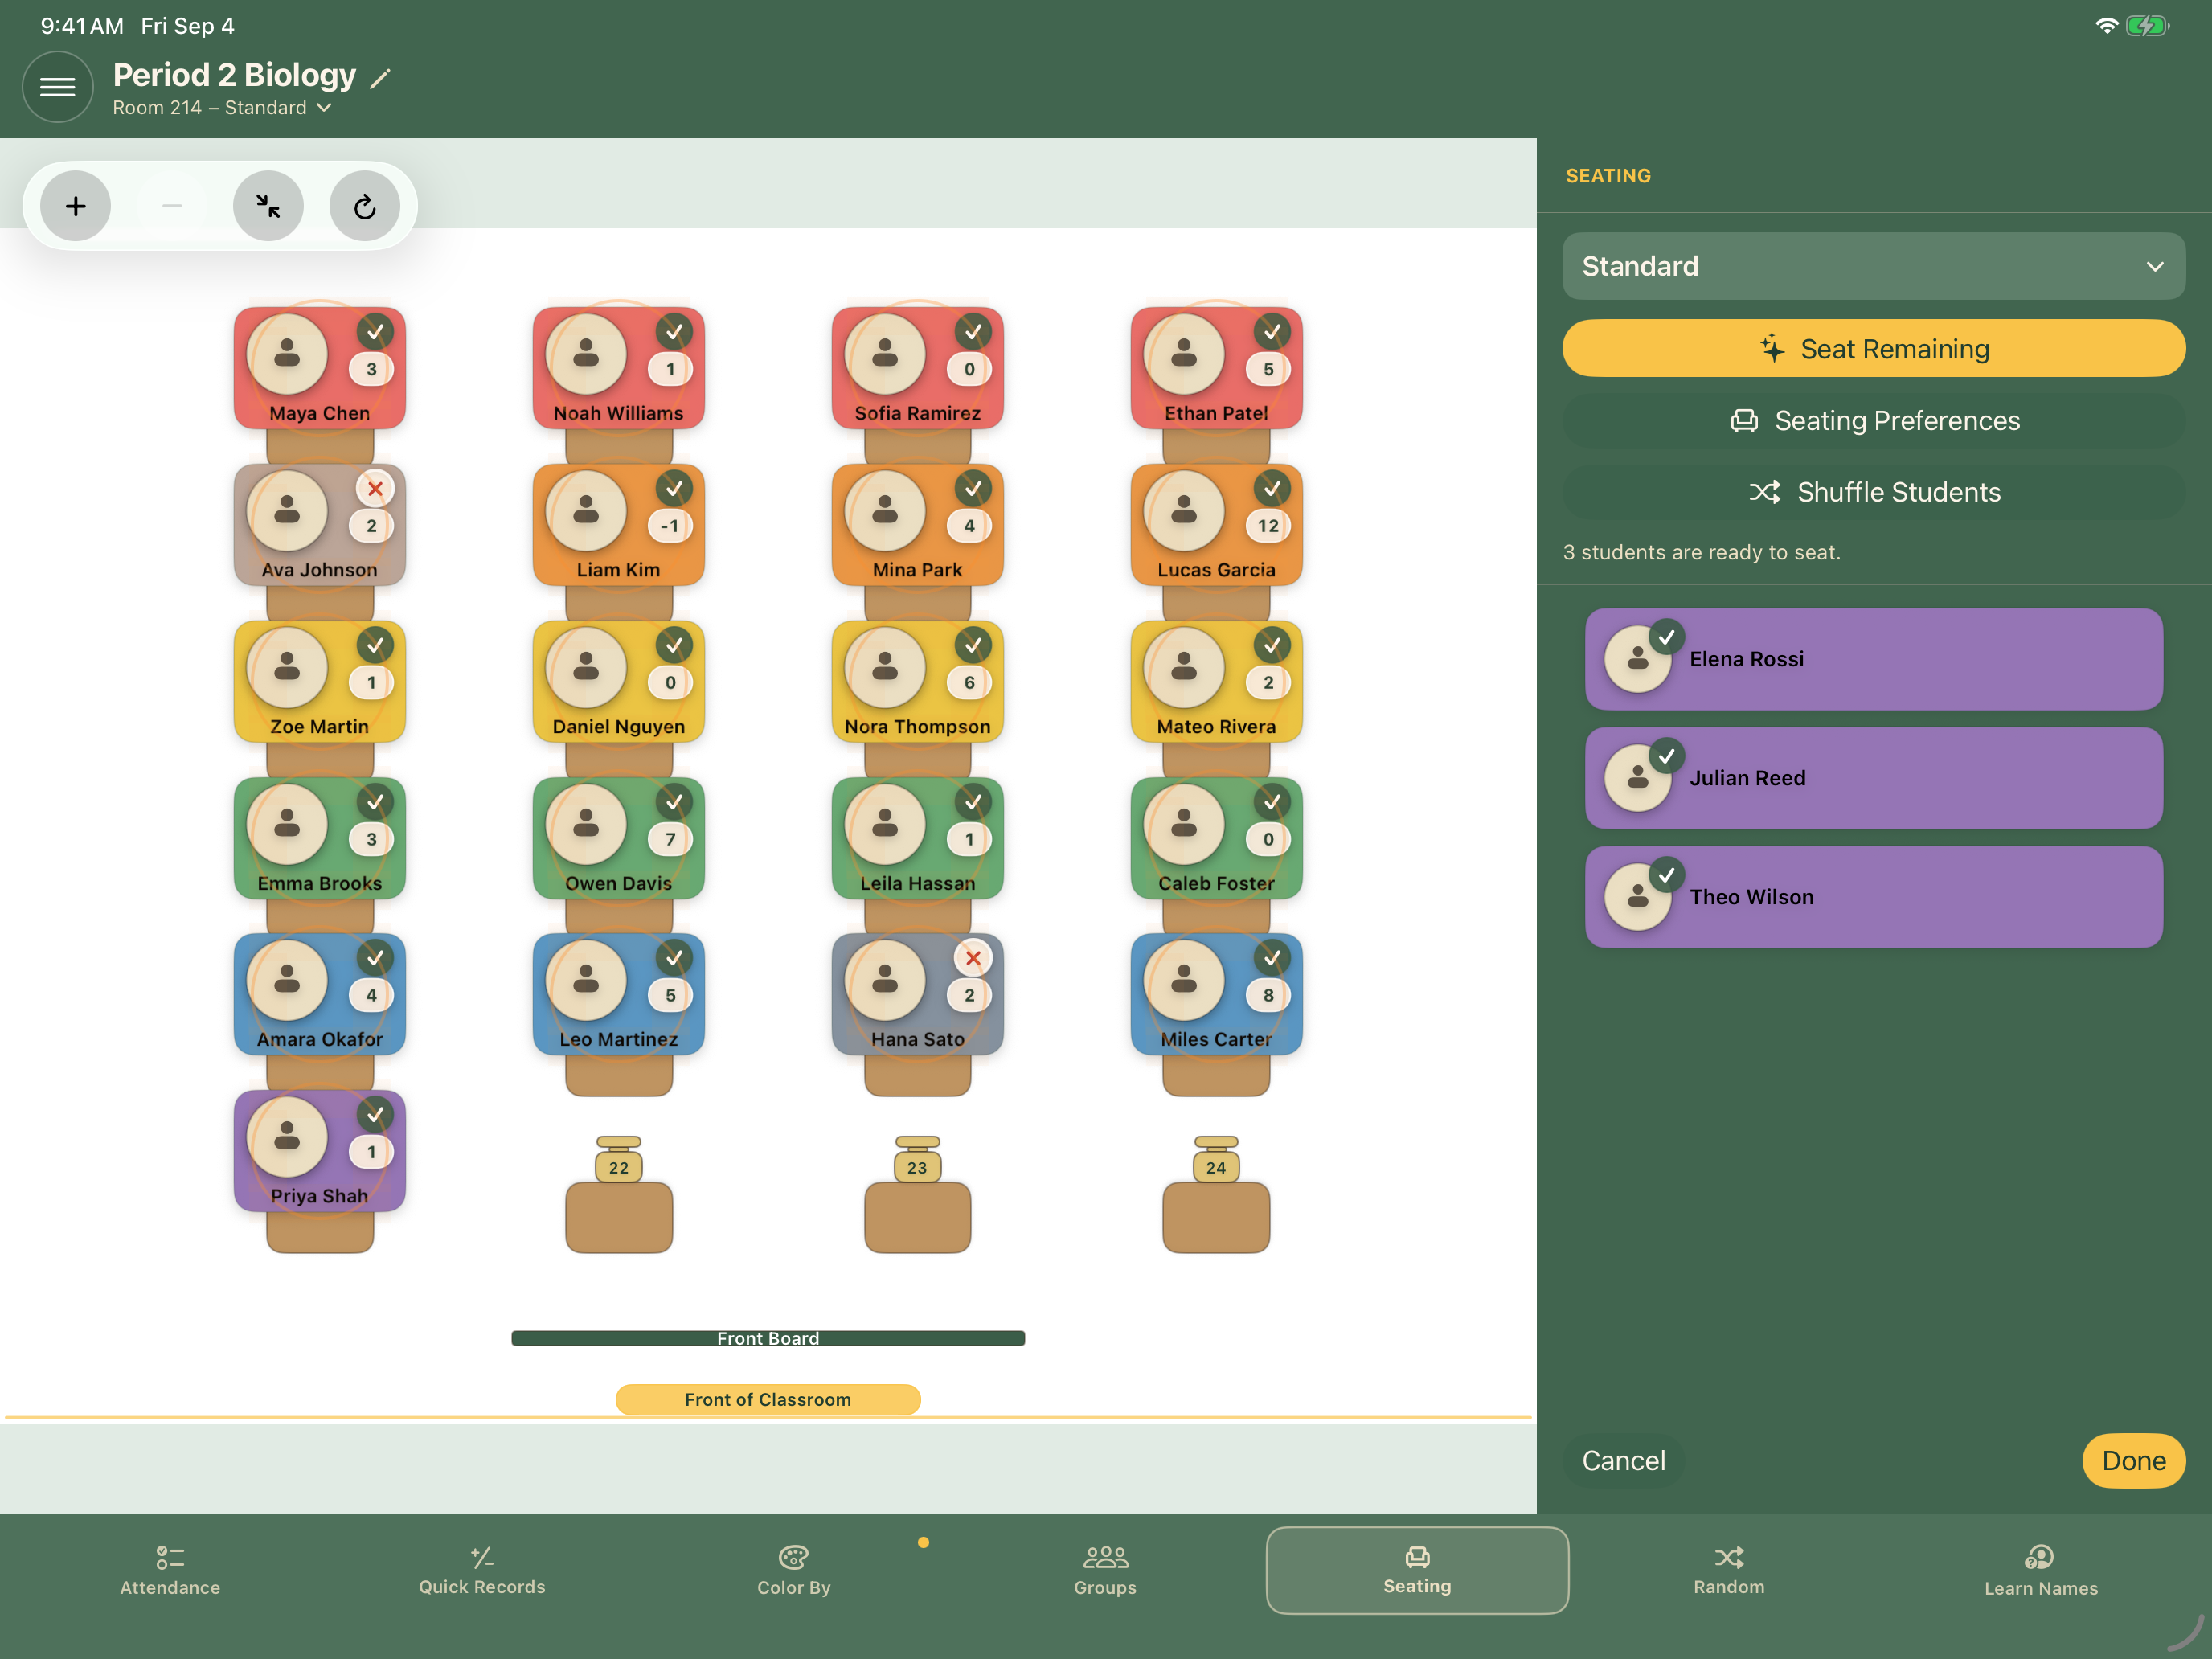Zoom in with the plus button

[75, 206]
